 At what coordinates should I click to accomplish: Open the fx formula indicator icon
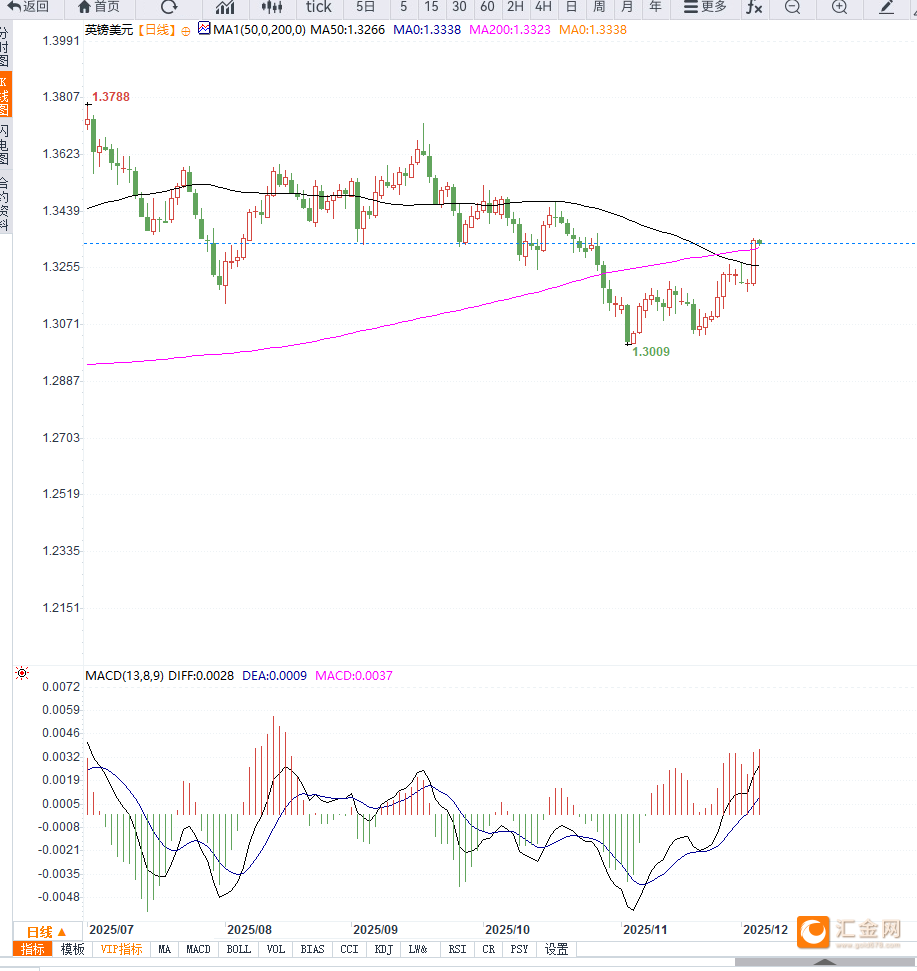click(x=754, y=7)
